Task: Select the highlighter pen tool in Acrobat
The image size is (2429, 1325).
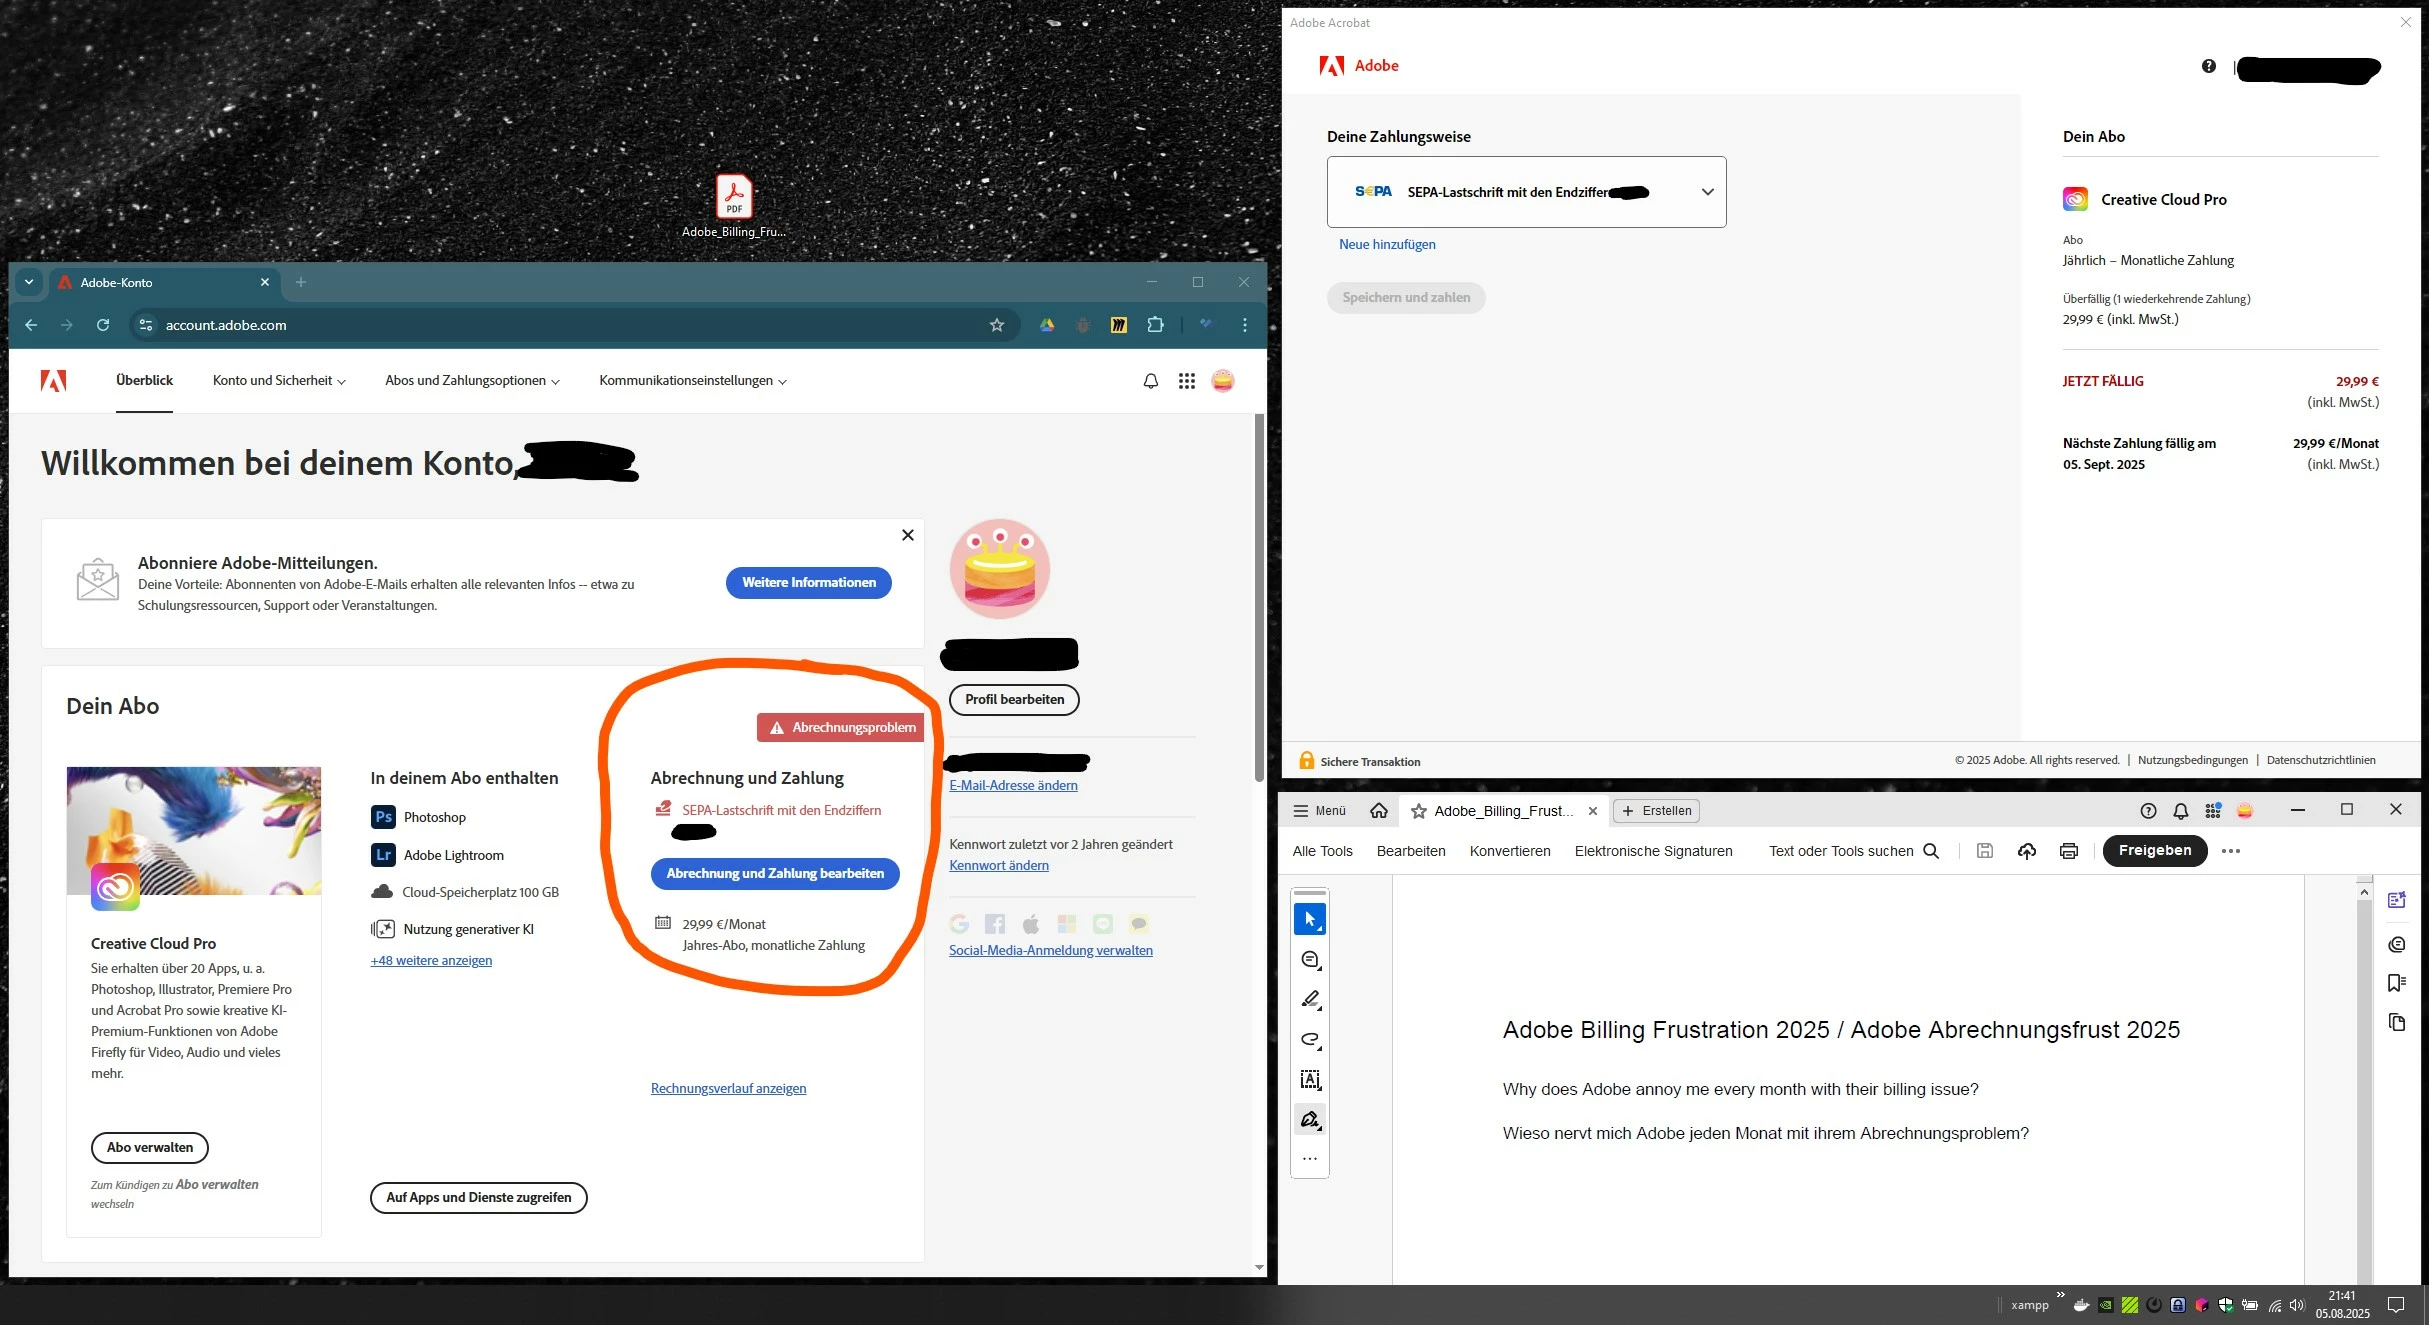Action: point(1310,1000)
